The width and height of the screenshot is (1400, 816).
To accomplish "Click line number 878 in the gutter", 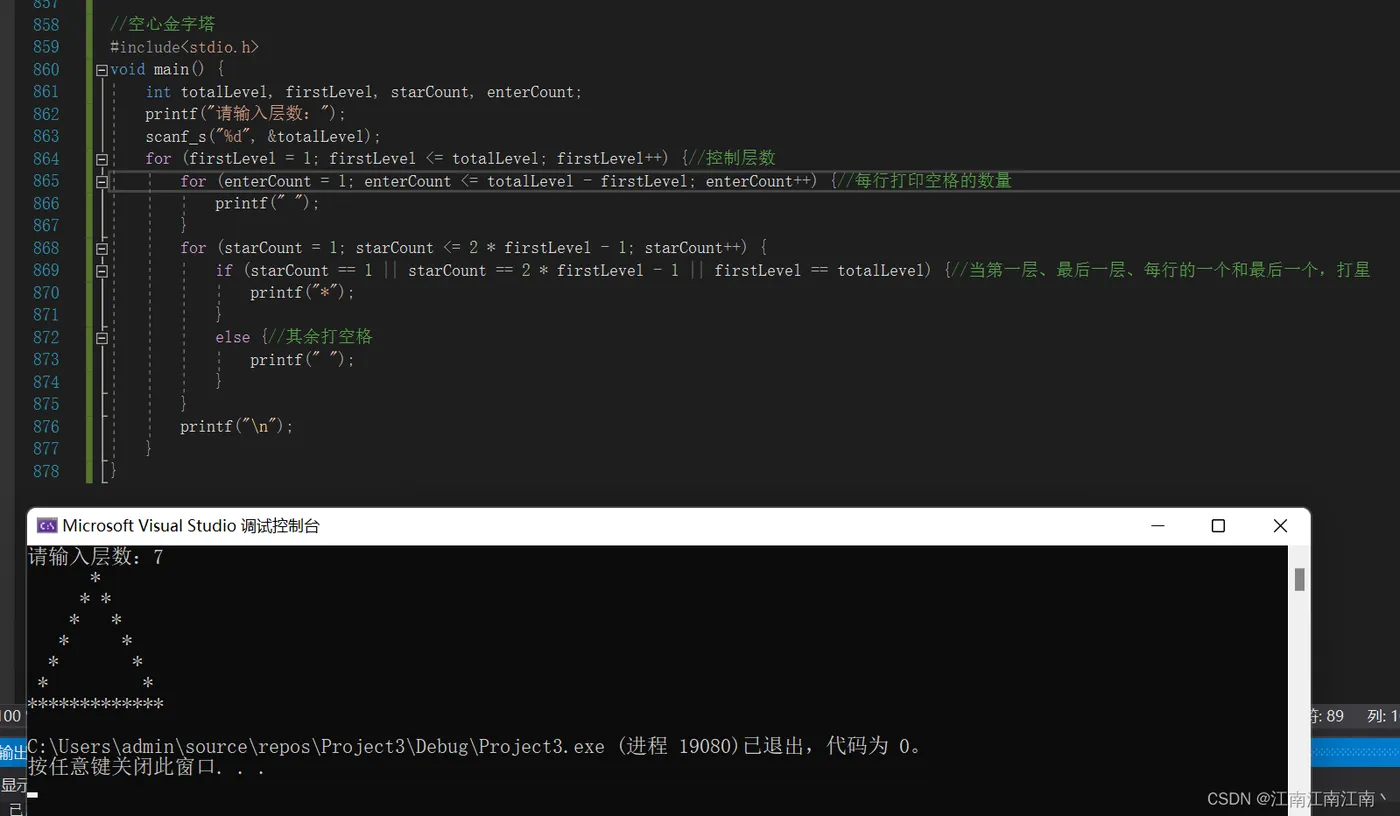I will click(46, 471).
